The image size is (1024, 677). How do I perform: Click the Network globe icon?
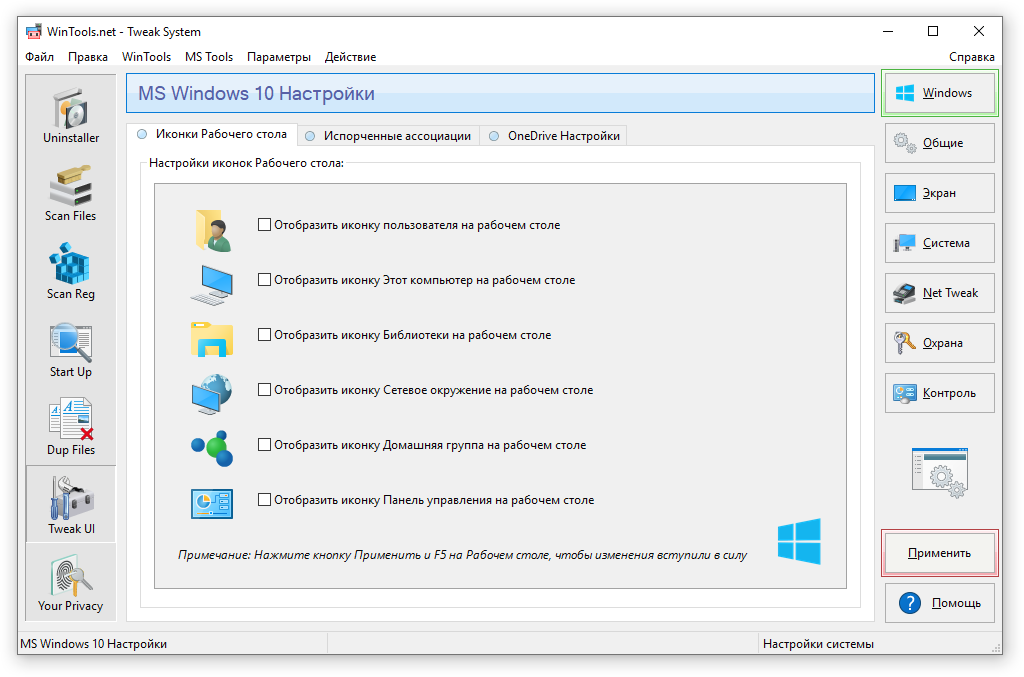tap(212, 394)
